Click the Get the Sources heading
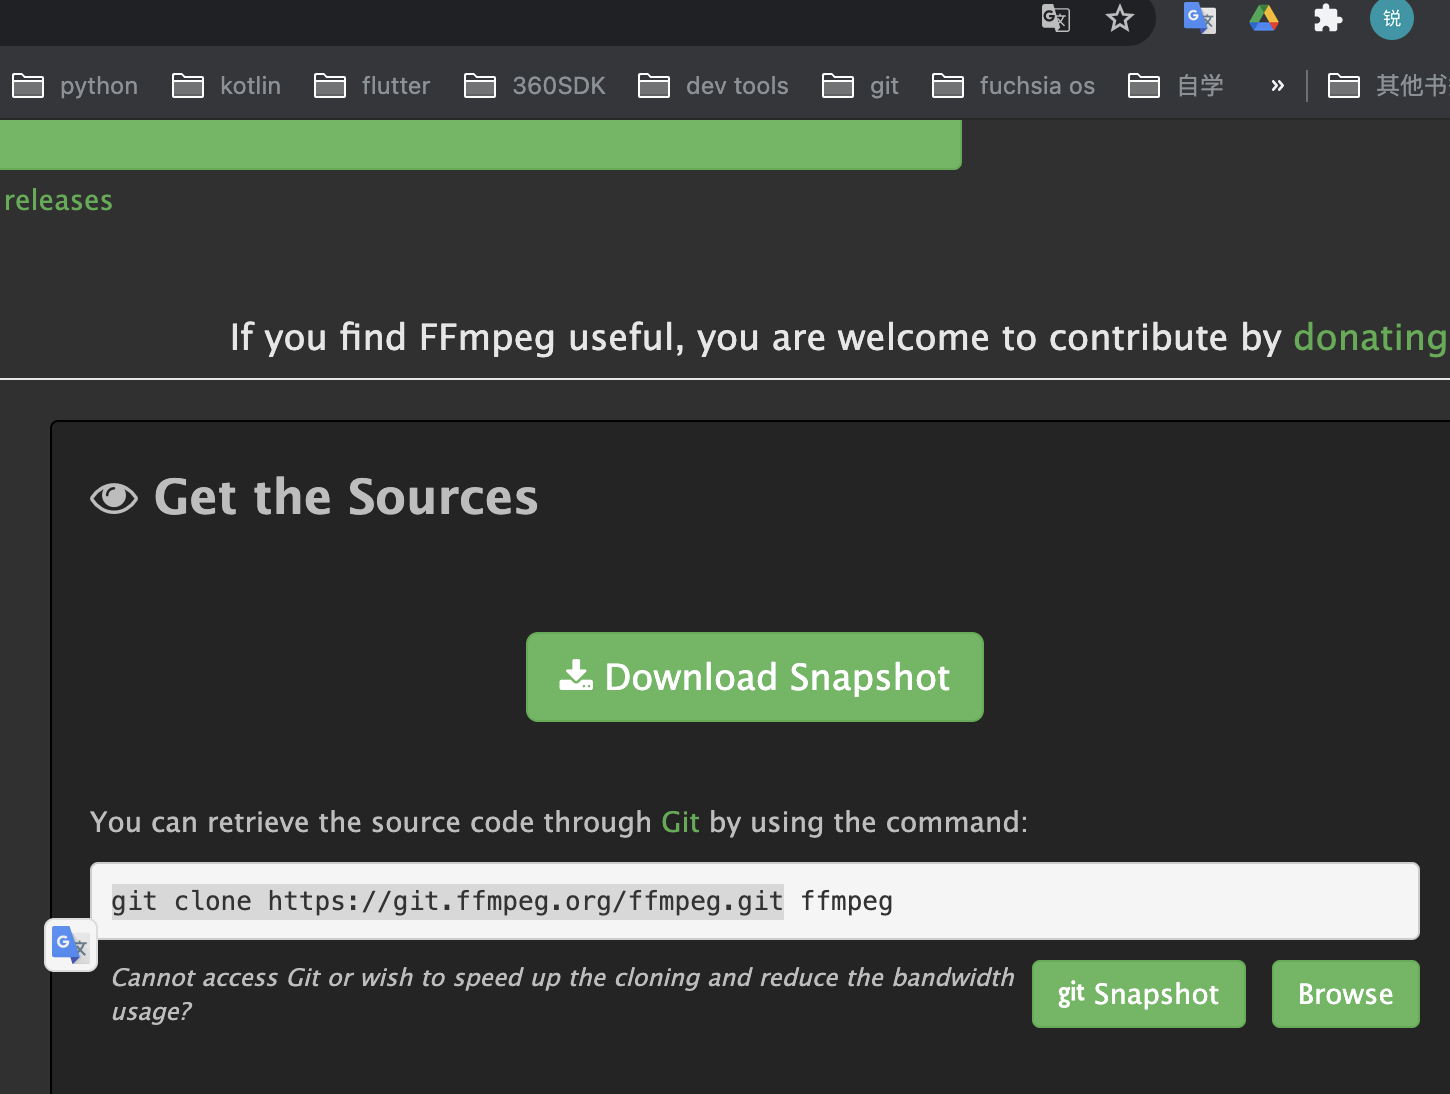1450x1094 pixels. click(346, 497)
